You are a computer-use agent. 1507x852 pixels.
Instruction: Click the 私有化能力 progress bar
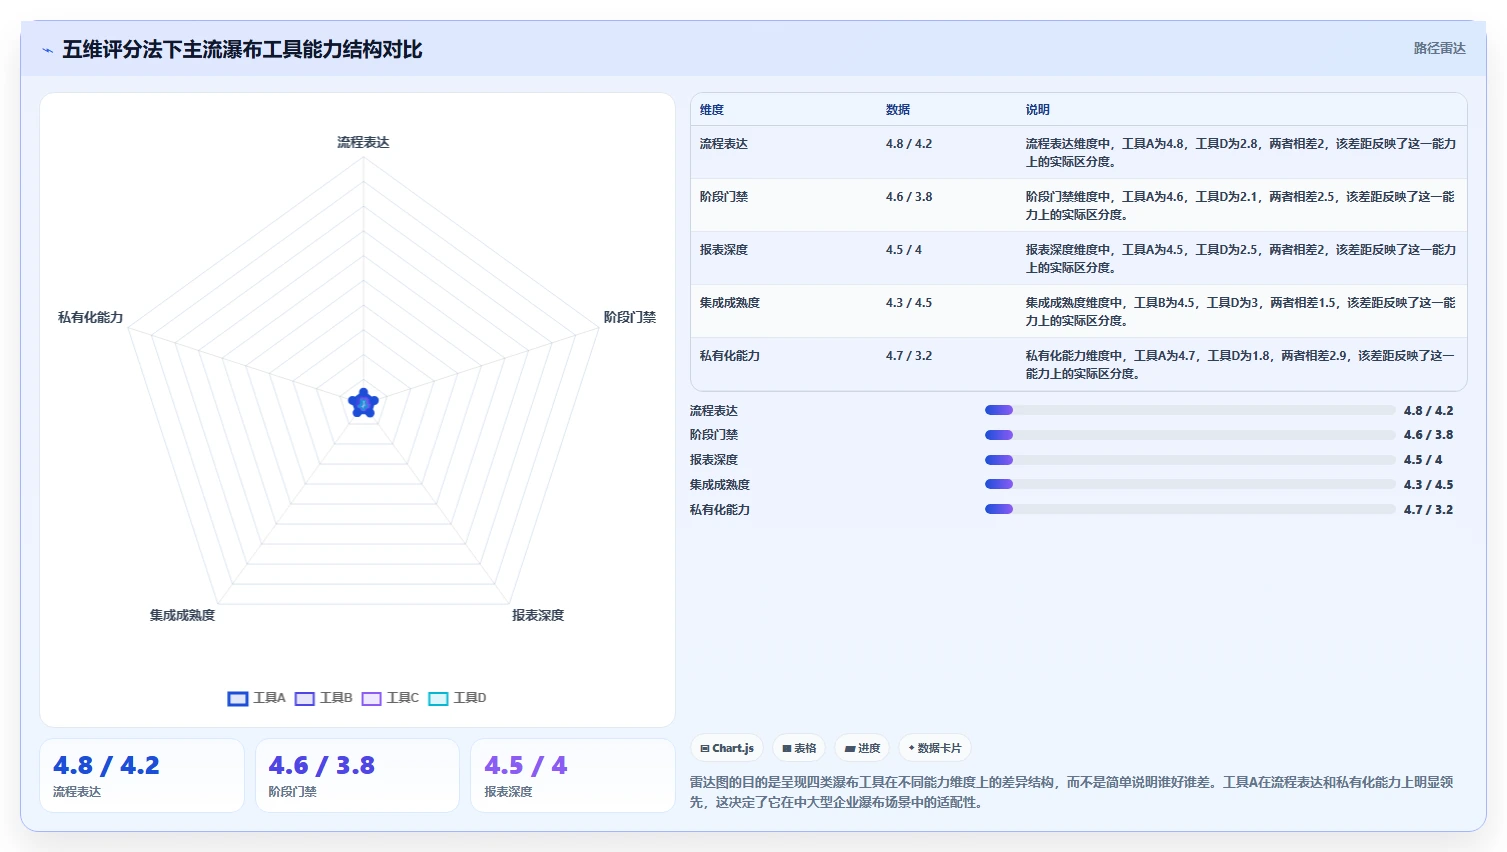(1190, 509)
